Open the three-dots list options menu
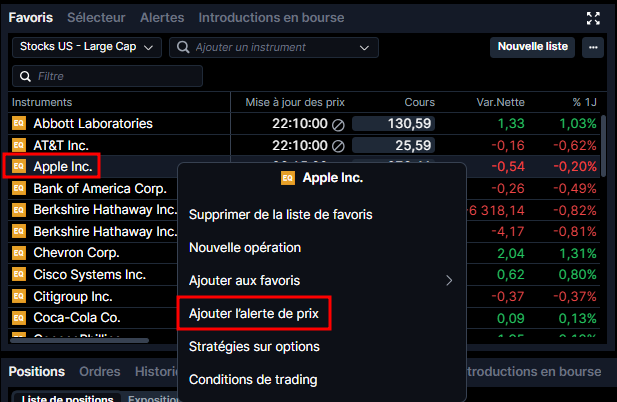Screen dimensions: 617x402 click(594, 47)
